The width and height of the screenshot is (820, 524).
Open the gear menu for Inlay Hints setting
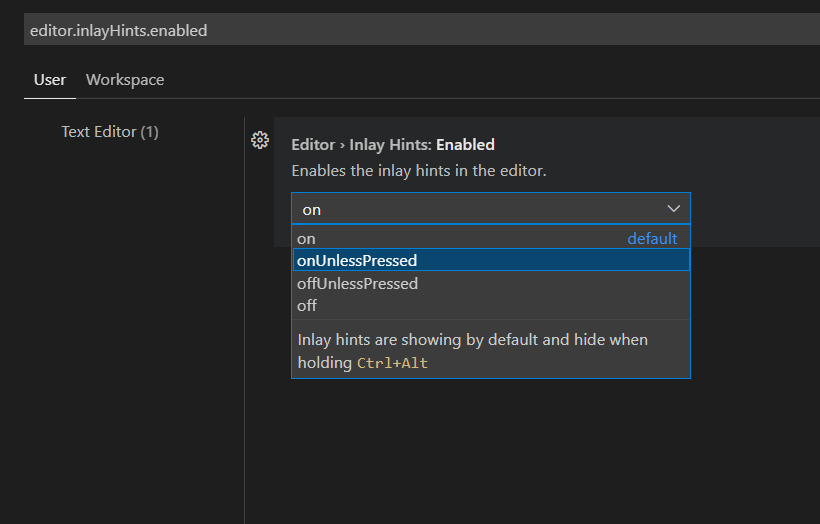tap(260, 140)
